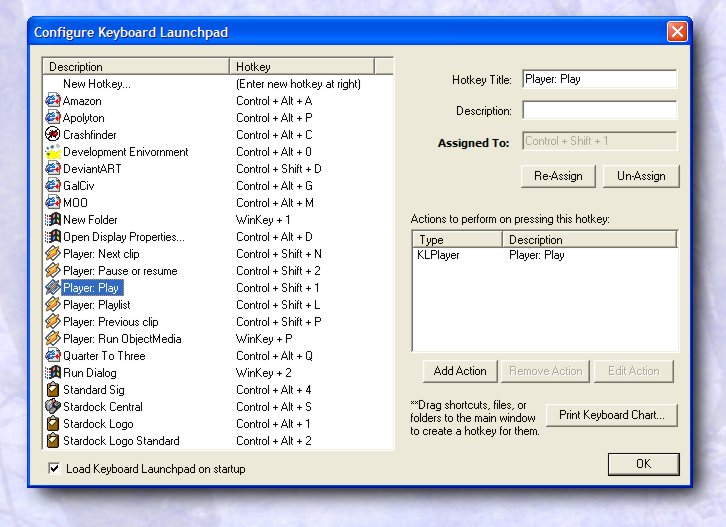Click the Development Enivornment icon
This screenshot has width=726, height=527.
click(53, 152)
